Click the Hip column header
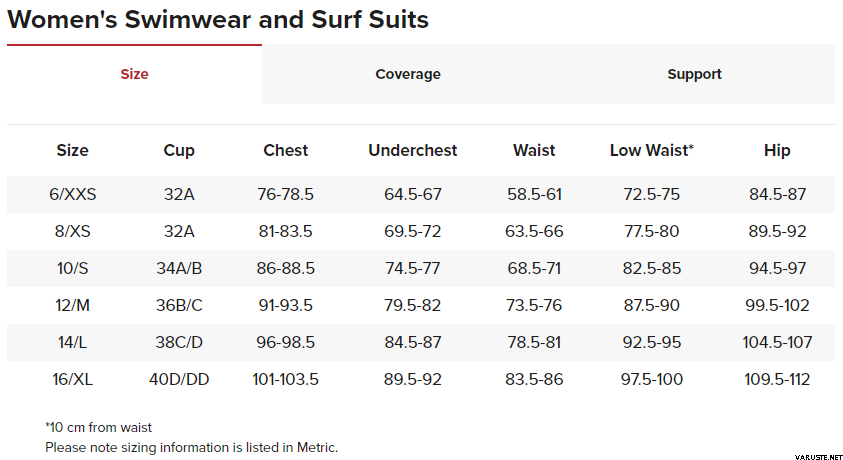The height and width of the screenshot is (460, 843). click(777, 151)
